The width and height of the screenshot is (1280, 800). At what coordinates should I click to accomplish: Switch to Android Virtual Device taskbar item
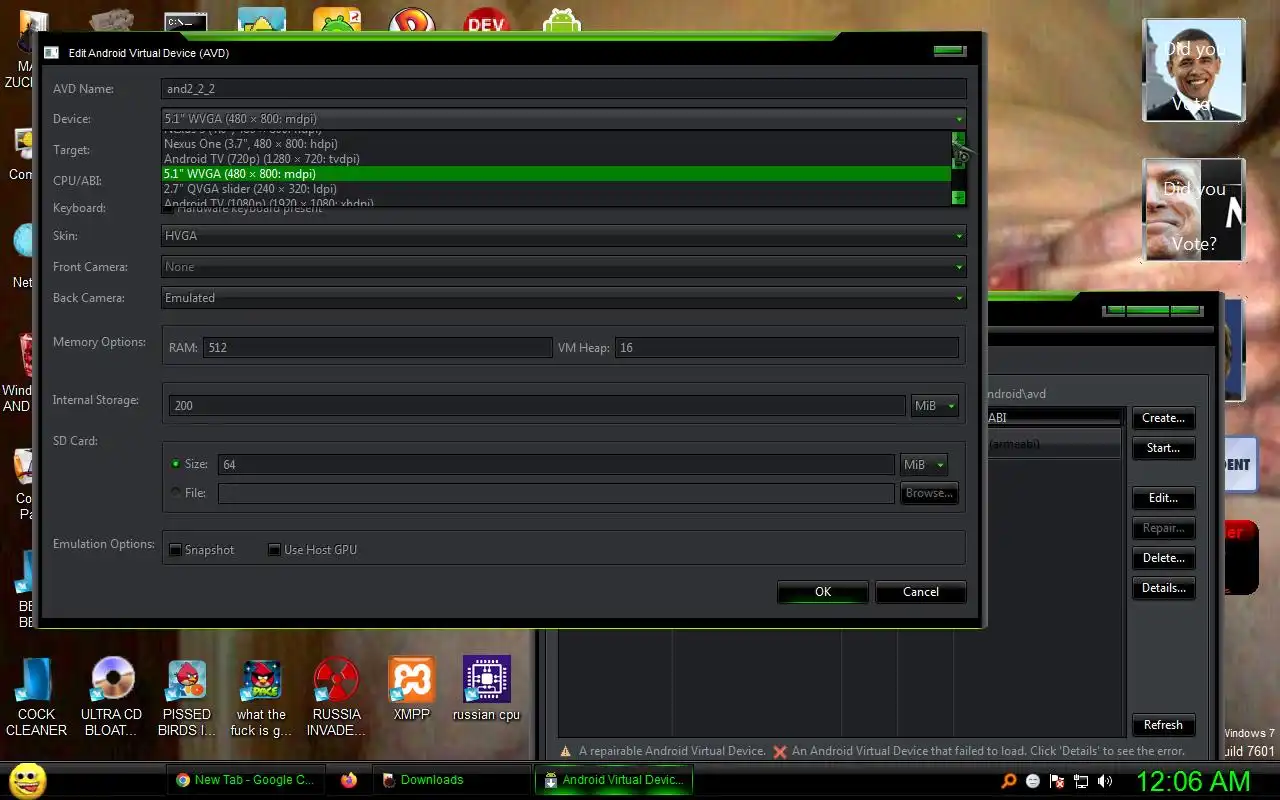tap(614, 780)
